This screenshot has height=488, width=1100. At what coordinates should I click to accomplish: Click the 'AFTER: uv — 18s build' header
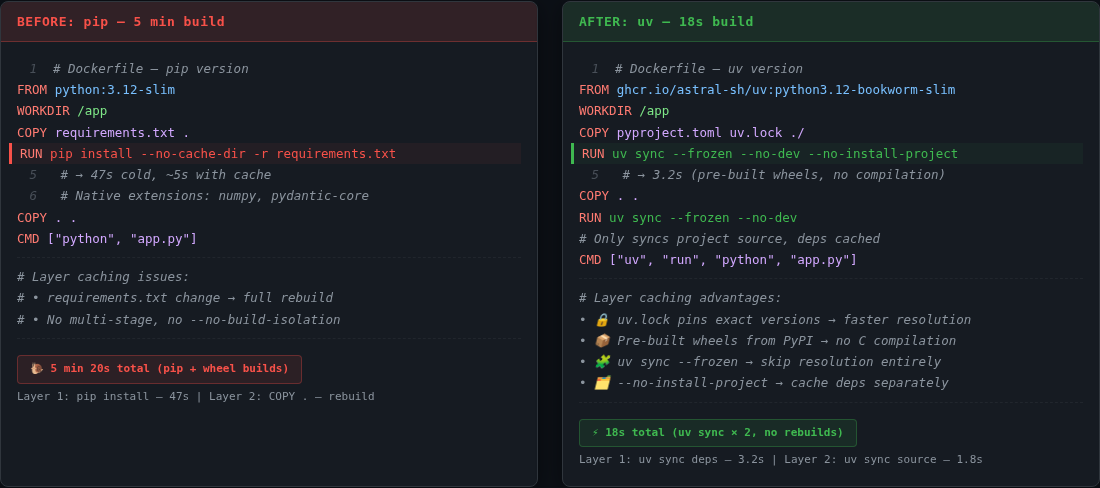pyautogui.click(x=831, y=22)
